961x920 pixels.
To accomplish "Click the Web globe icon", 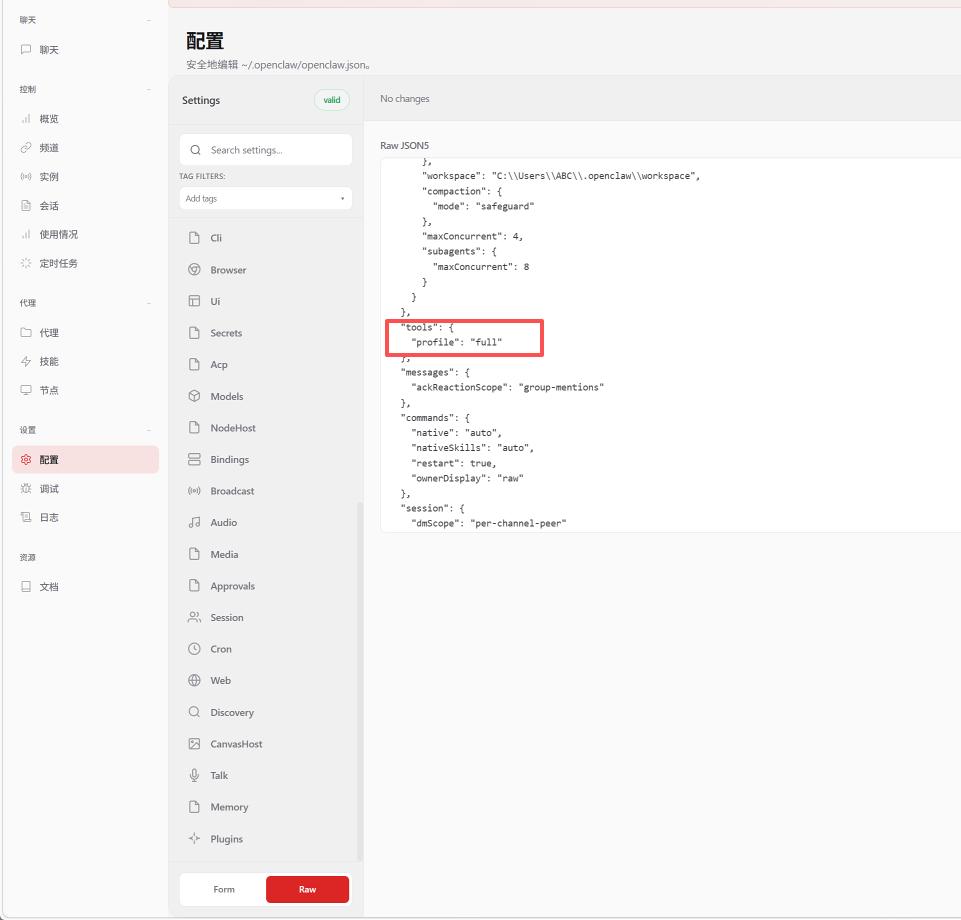I will pyautogui.click(x=194, y=680).
